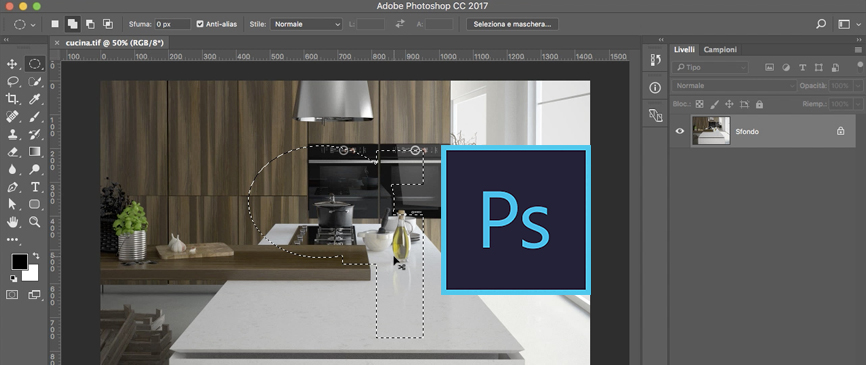The image size is (866, 365).
Task: Select the Spot Healing Brush tool
Action: [12, 117]
